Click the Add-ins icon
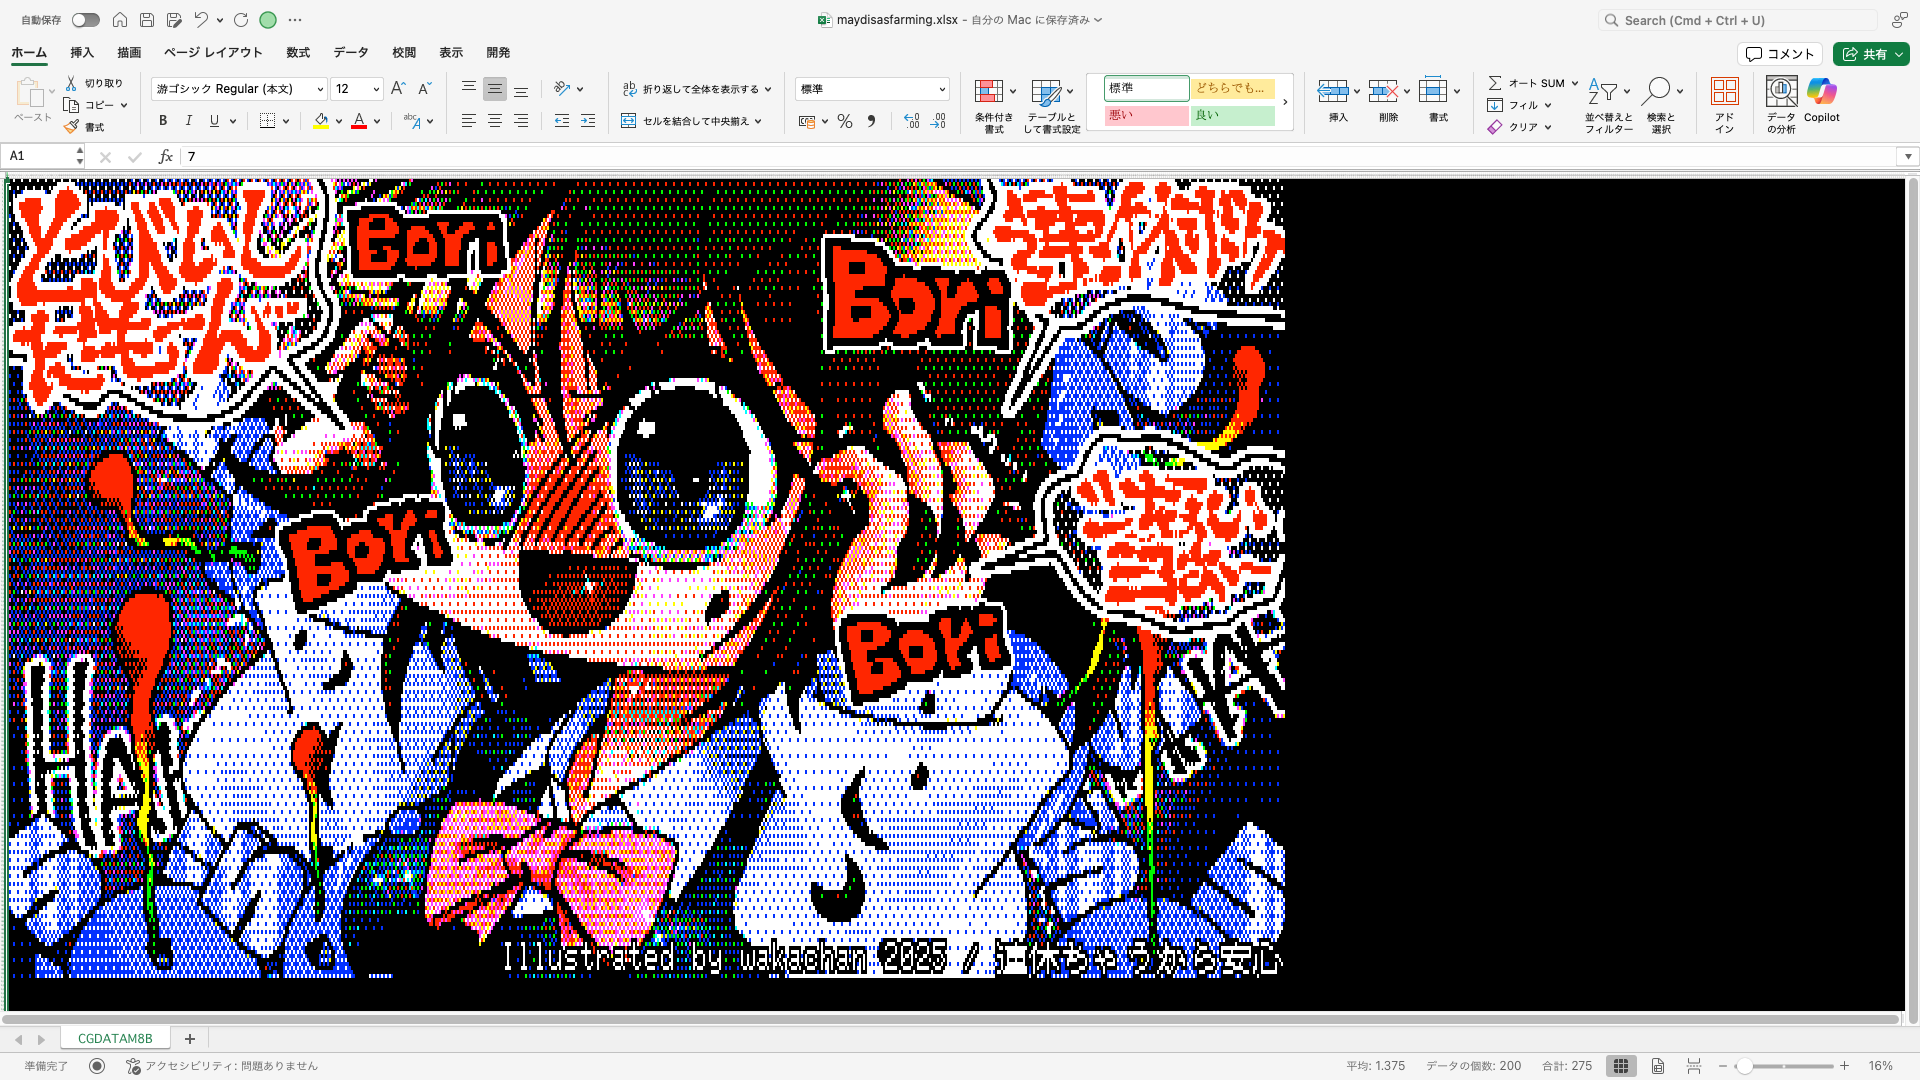The width and height of the screenshot is (1920, 1080). [x=1724, y=93]
